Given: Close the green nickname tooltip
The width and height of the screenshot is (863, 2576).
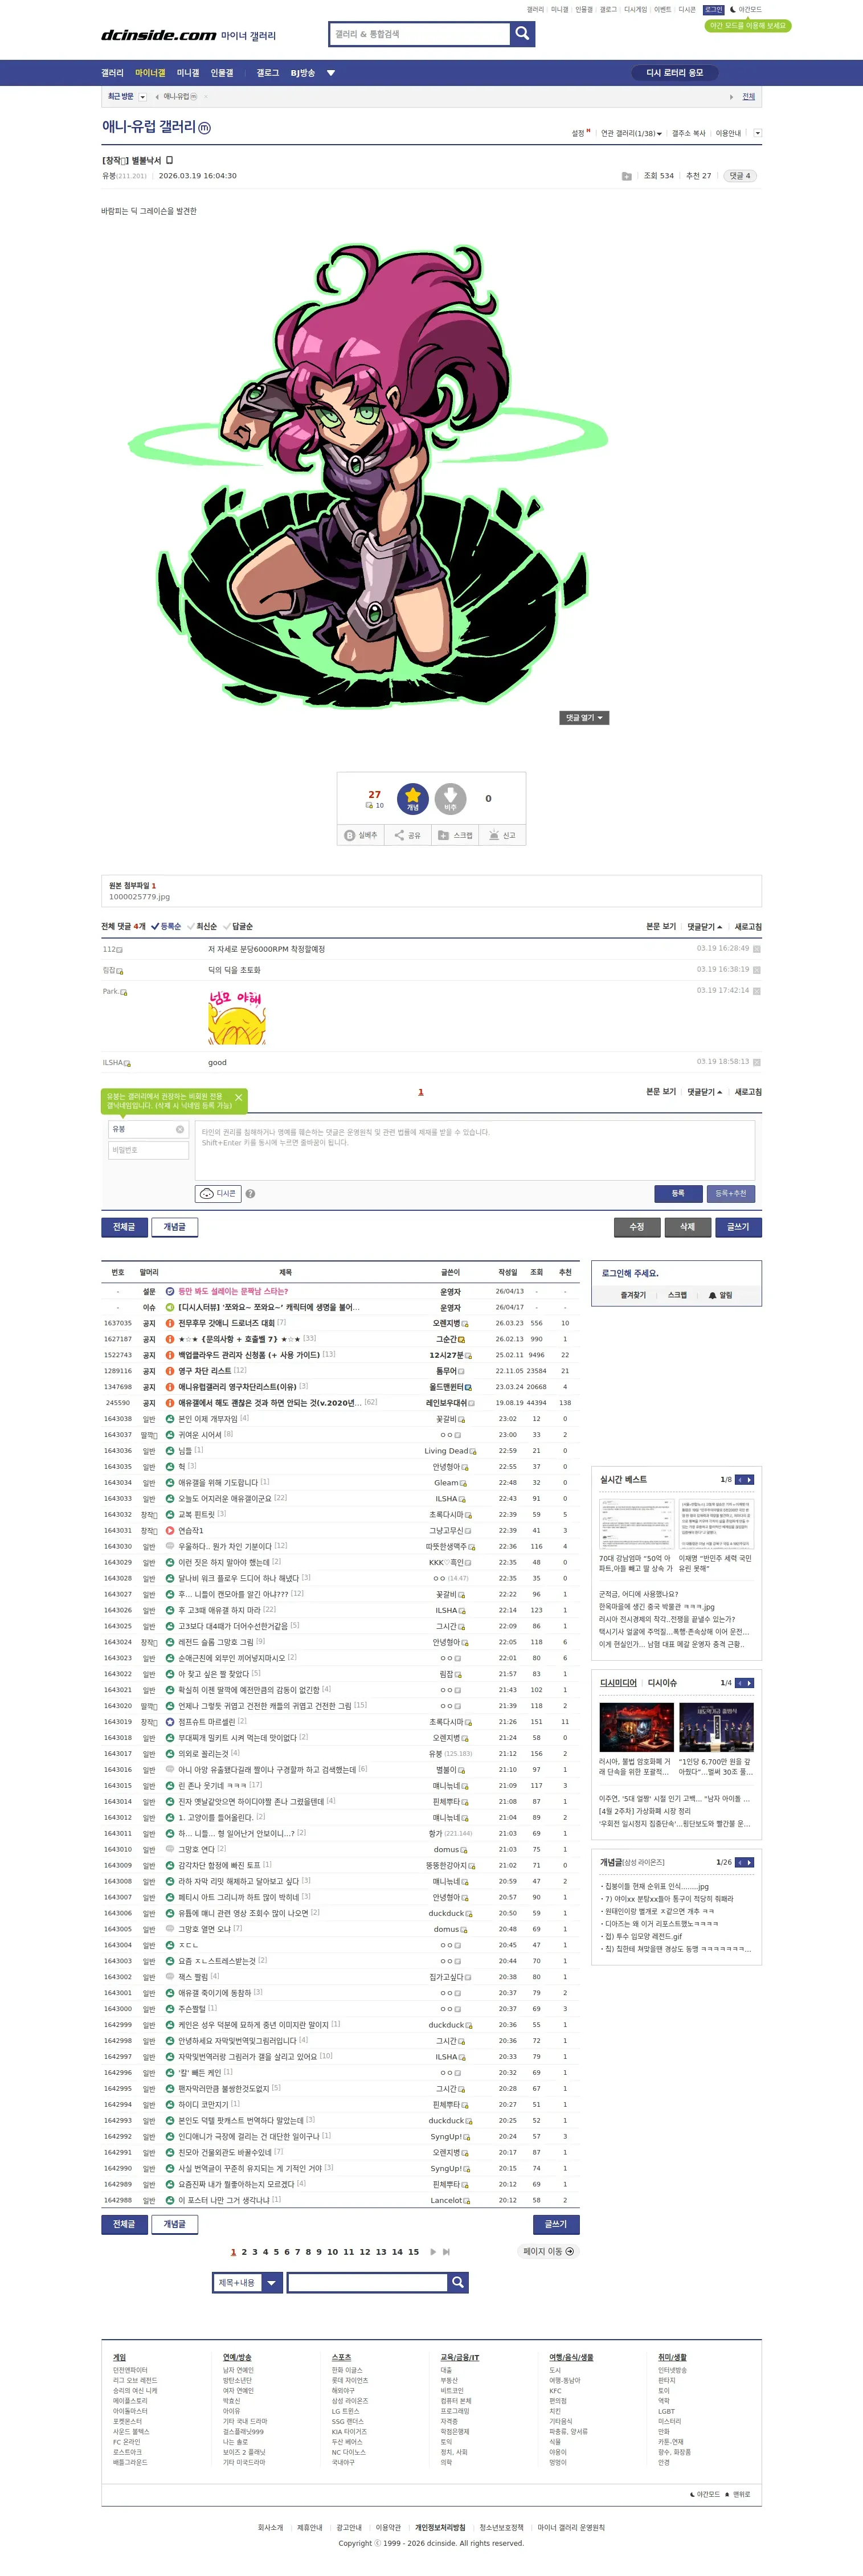Looking at the screenshot, I should tap(238, 1097).
